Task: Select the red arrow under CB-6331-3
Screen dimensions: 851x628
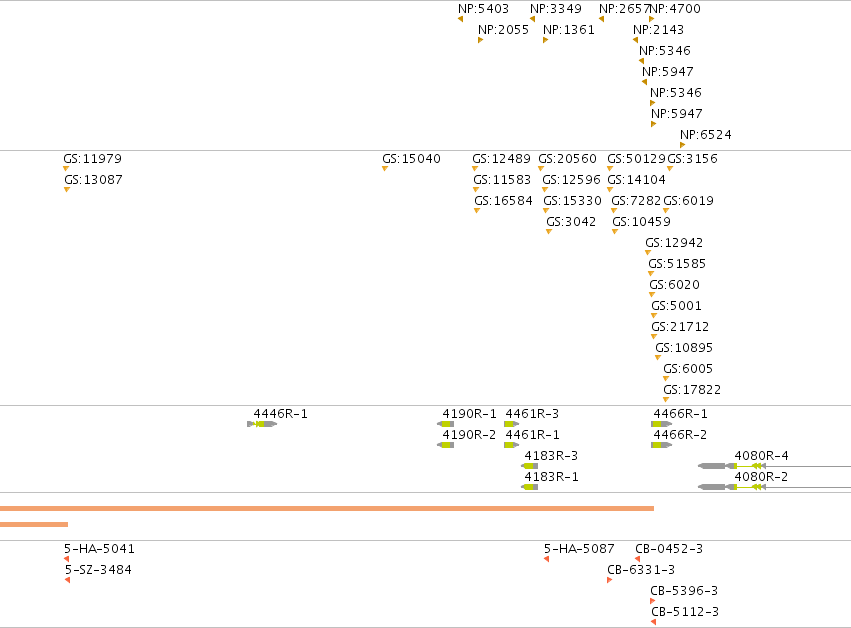Action: click(x=609, y=580)
